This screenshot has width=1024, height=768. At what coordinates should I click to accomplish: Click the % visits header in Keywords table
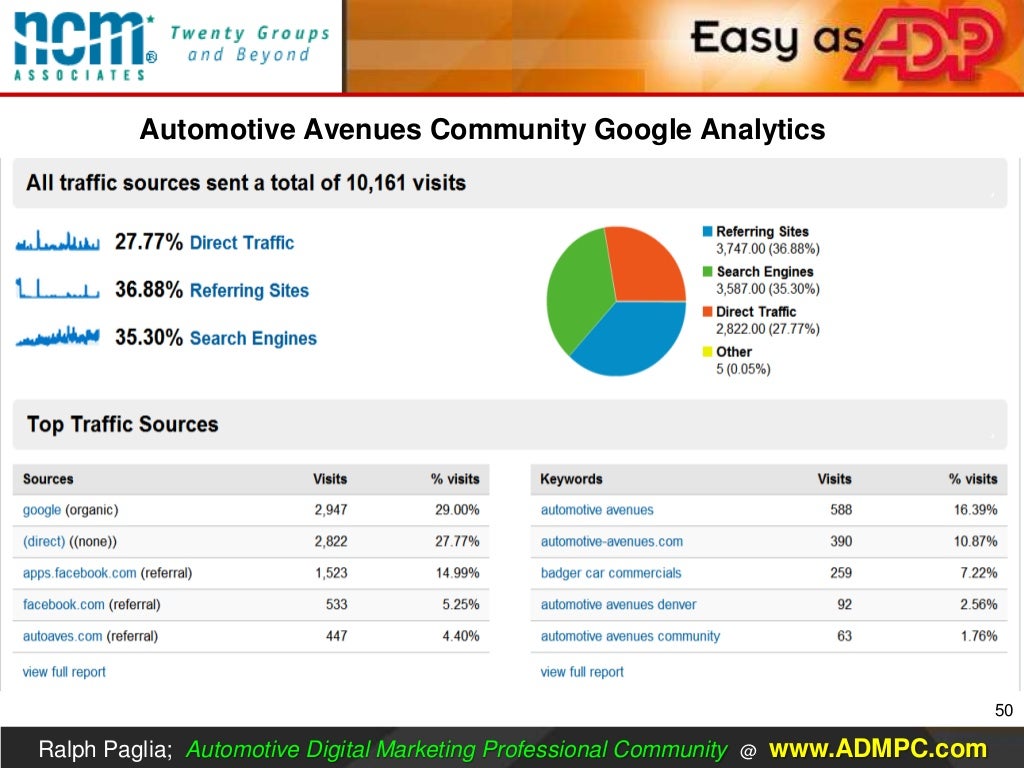[973, 479]
